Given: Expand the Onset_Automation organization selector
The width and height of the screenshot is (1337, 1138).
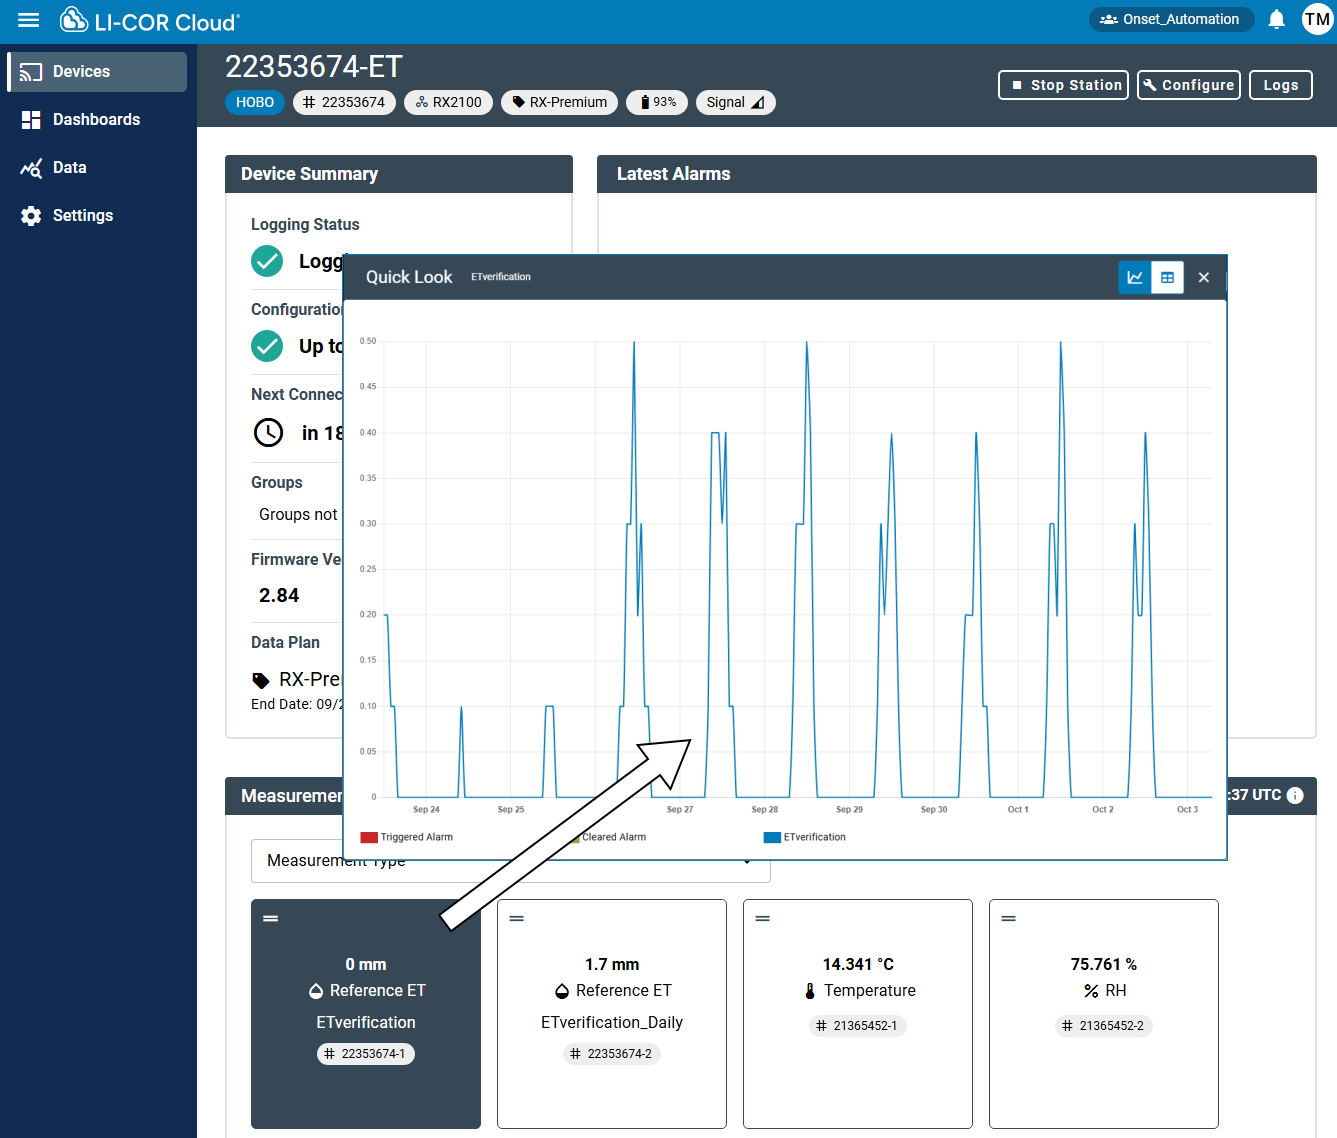Looking at the screenshot, I should pyautogui.click(x=1170, y=20).
